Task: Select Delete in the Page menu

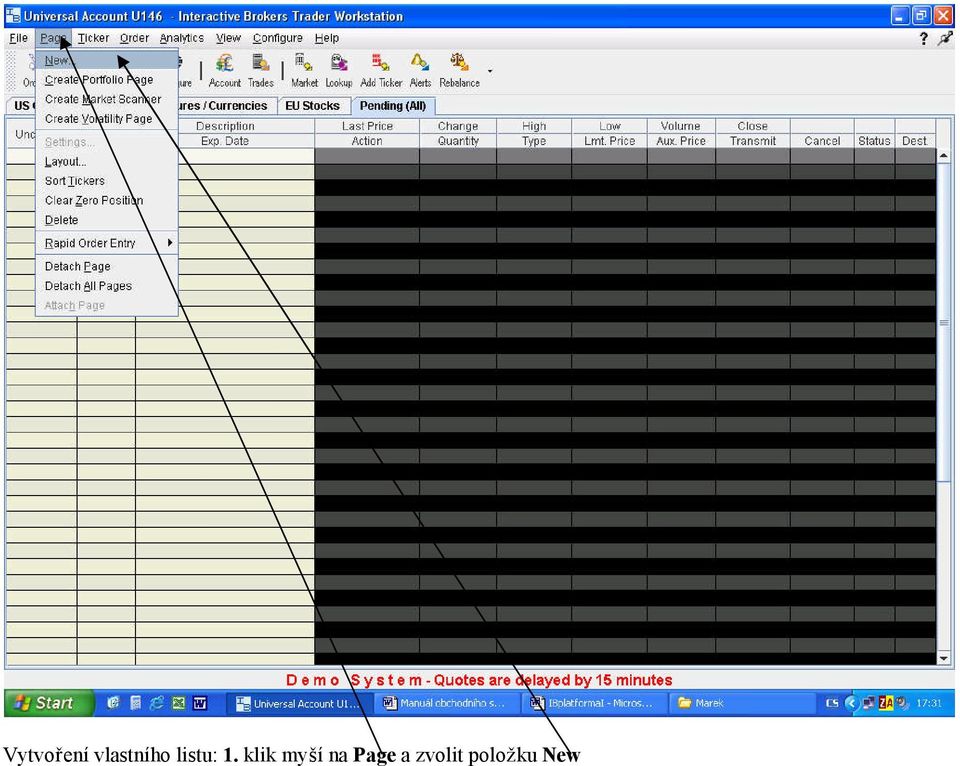Action: pyautogui.click(x=107, y=220)
